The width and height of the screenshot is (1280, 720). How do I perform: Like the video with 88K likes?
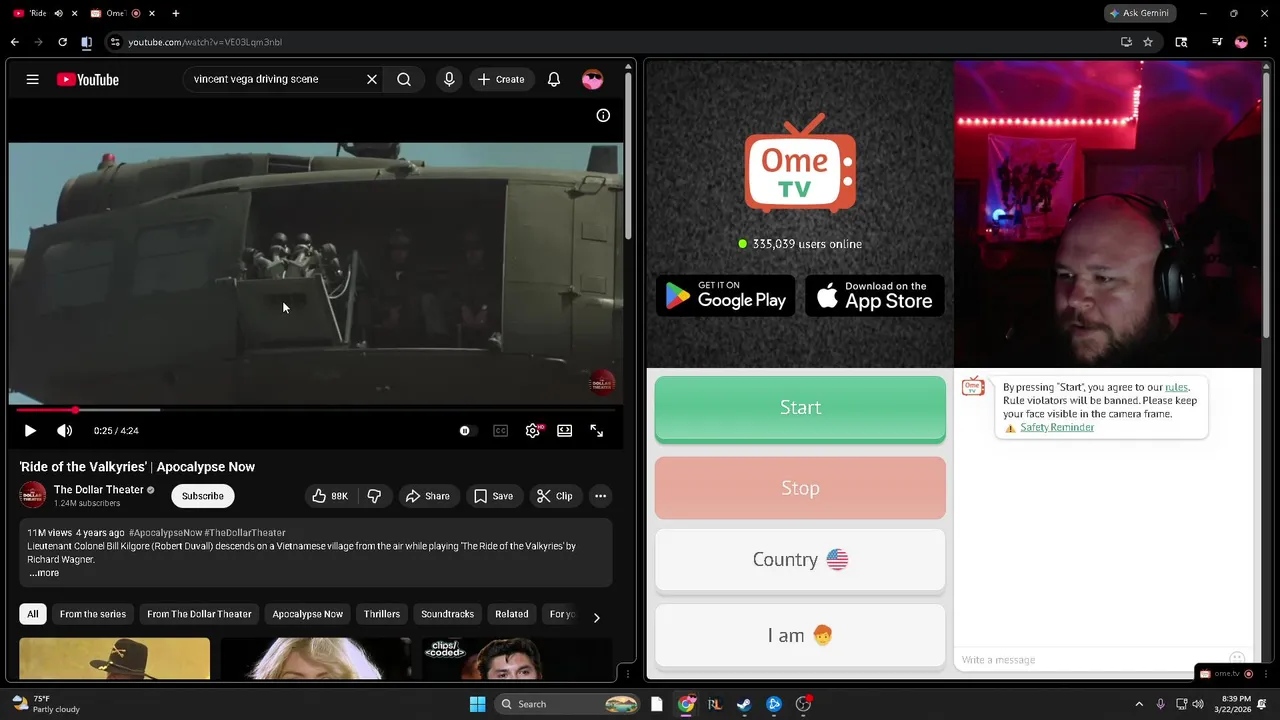pos(330,496)
